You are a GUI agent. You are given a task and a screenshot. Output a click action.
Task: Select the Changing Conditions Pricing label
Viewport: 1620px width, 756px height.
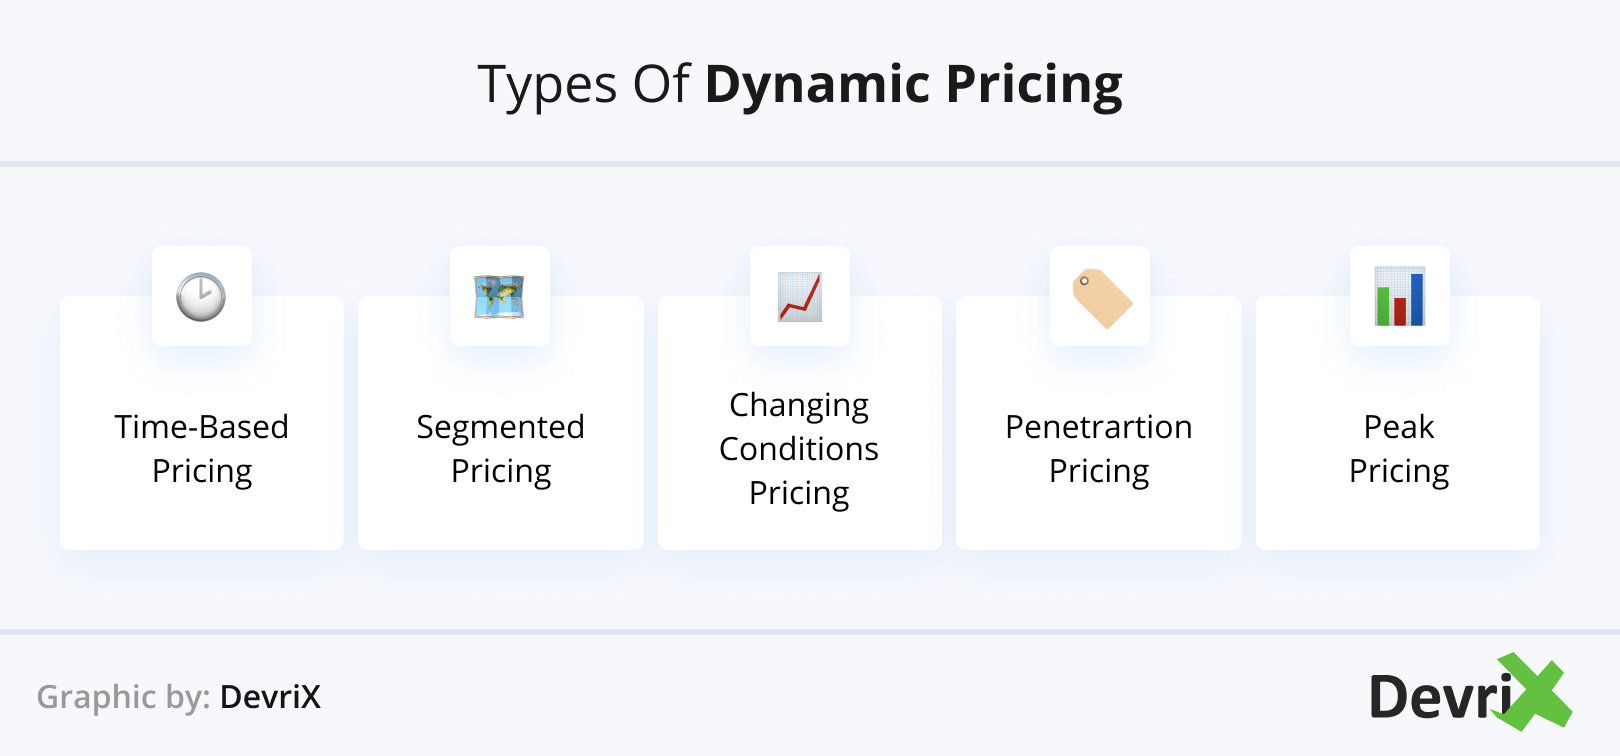point(799,448)
